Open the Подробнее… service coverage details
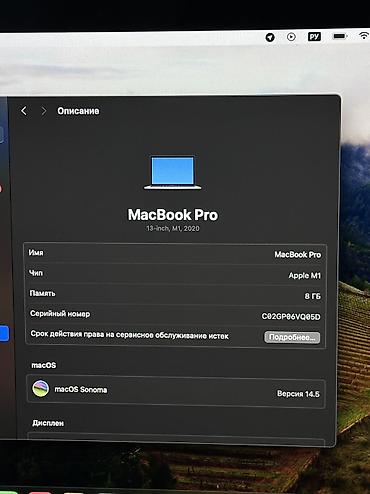This screenshot has width=370, height=494. [x=292, y=337]
